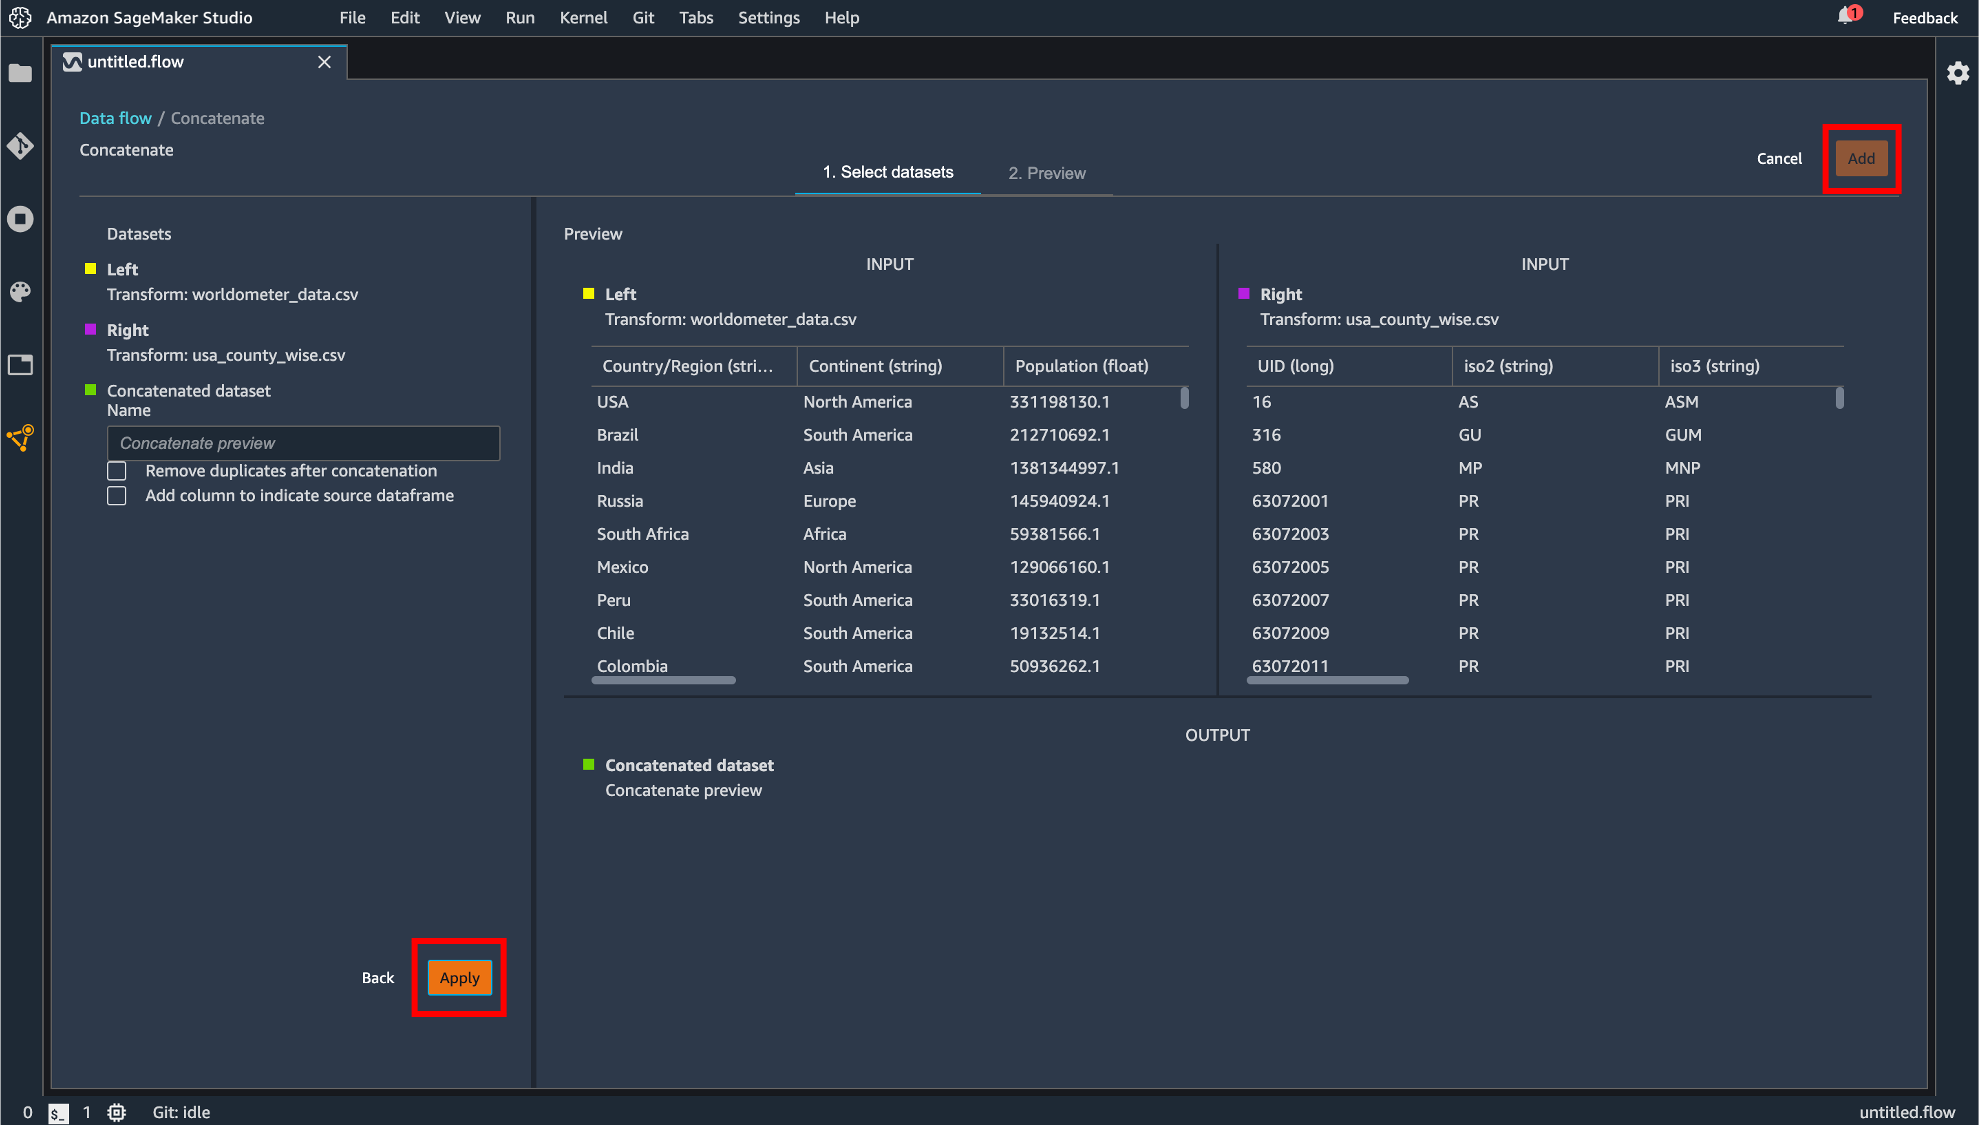The image size is (1979, 1125).
Task: Open SageMaker components and registries icon
Action: point(20,438)
